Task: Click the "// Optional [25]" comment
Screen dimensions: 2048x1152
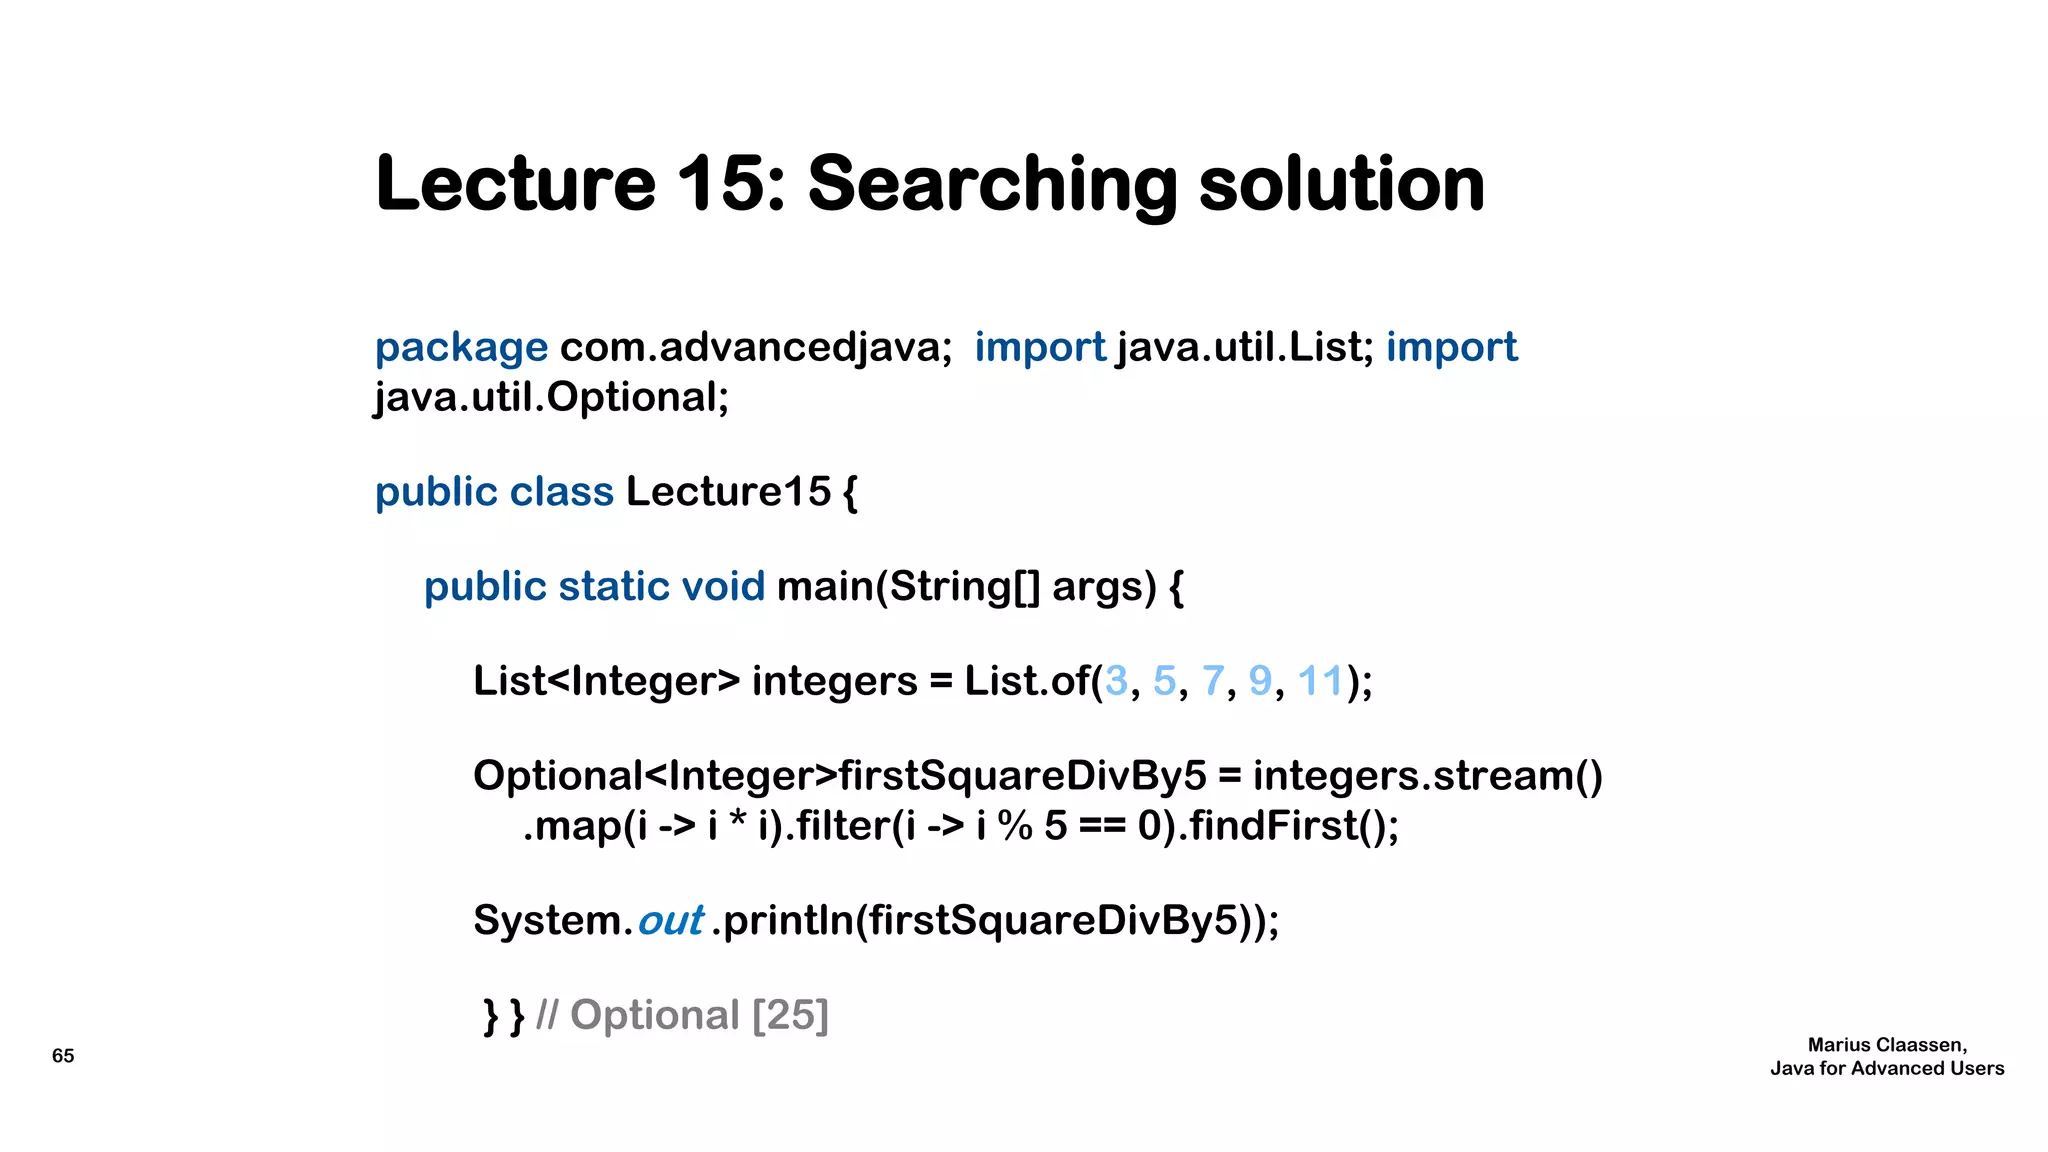Action: tap(682, 1016)
